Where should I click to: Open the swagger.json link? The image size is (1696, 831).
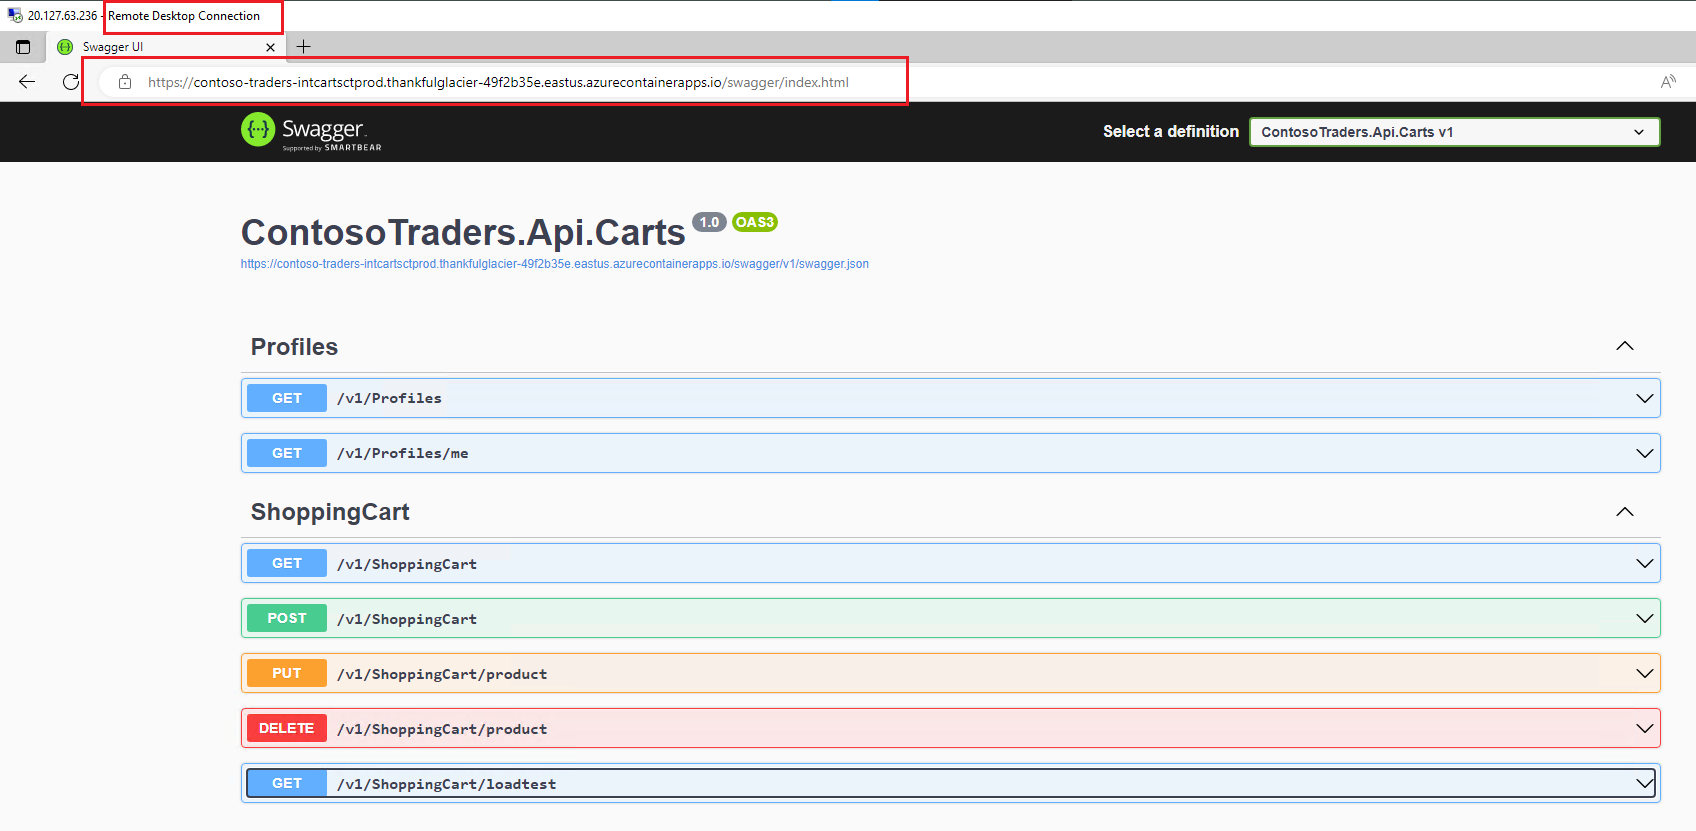click(x=554, y=264)
